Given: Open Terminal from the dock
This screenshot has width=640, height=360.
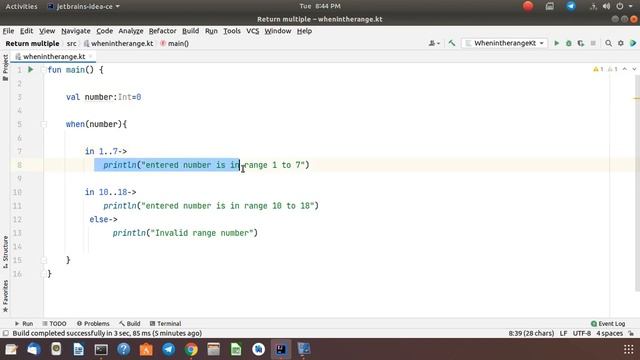Looking at the screenshot, I should (x=101, y=349).
